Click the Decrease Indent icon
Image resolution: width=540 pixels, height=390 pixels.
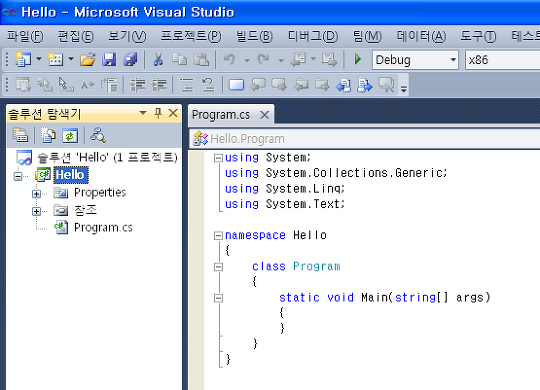[x=137, y=85]
